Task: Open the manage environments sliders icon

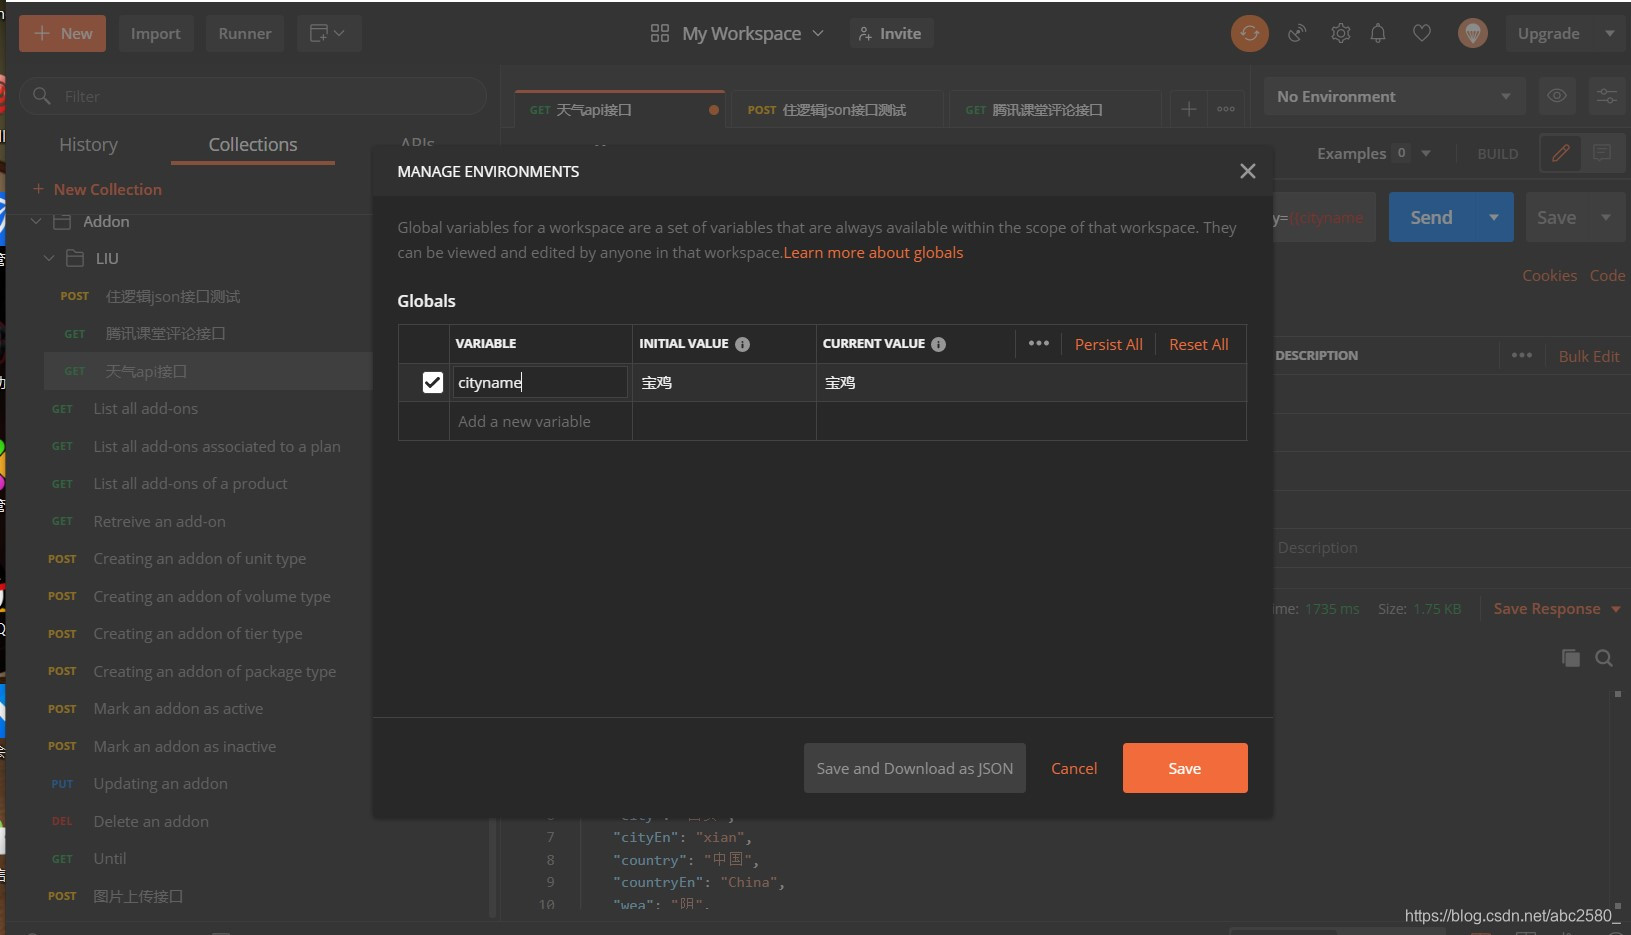Action: click(1606, 96)
